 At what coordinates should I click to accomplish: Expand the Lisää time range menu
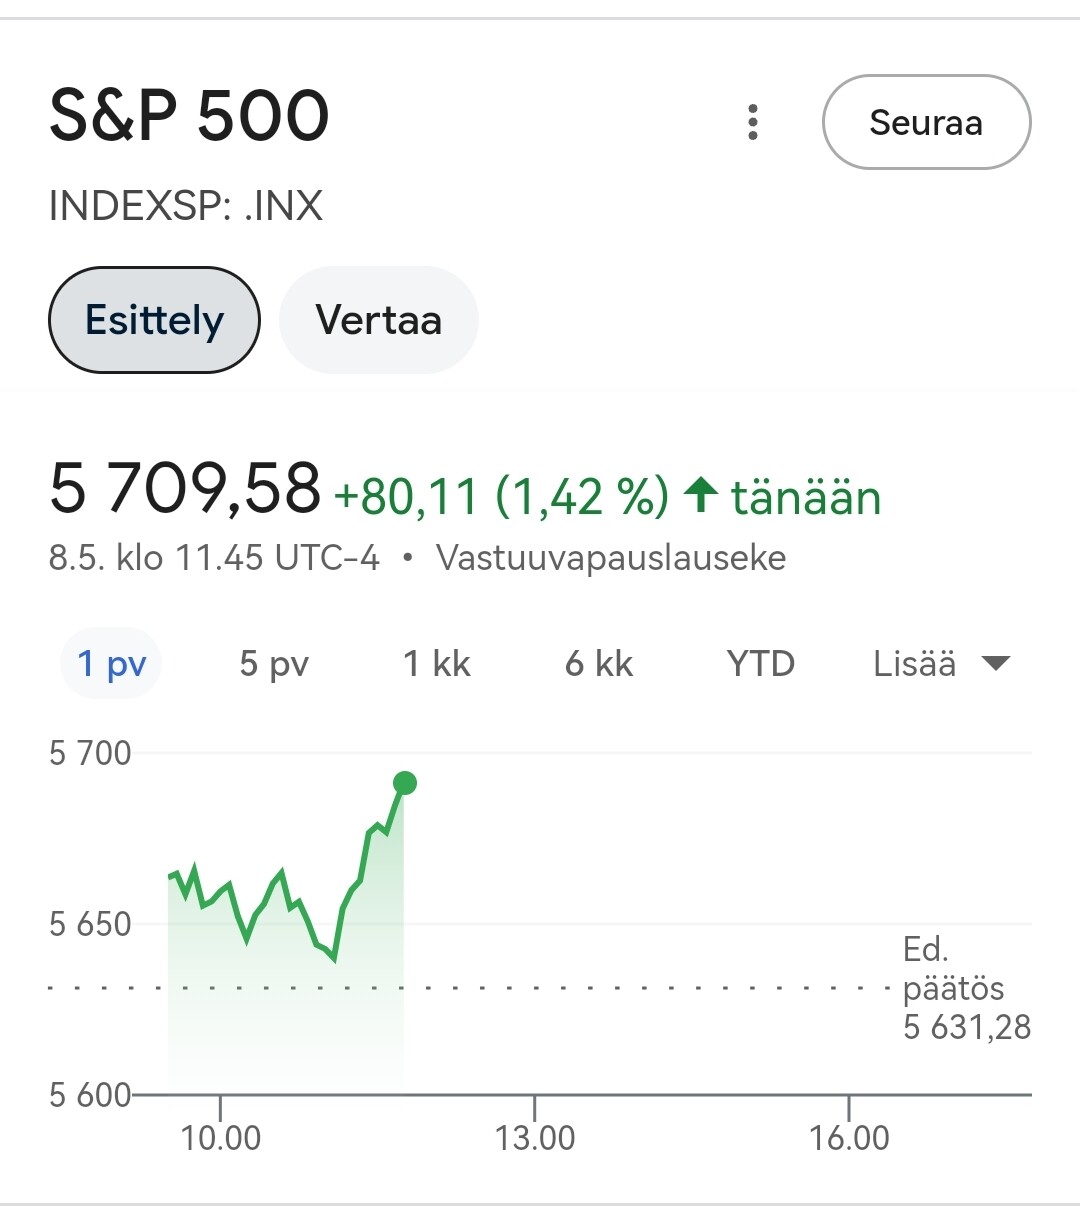click(x=942, y=664)
